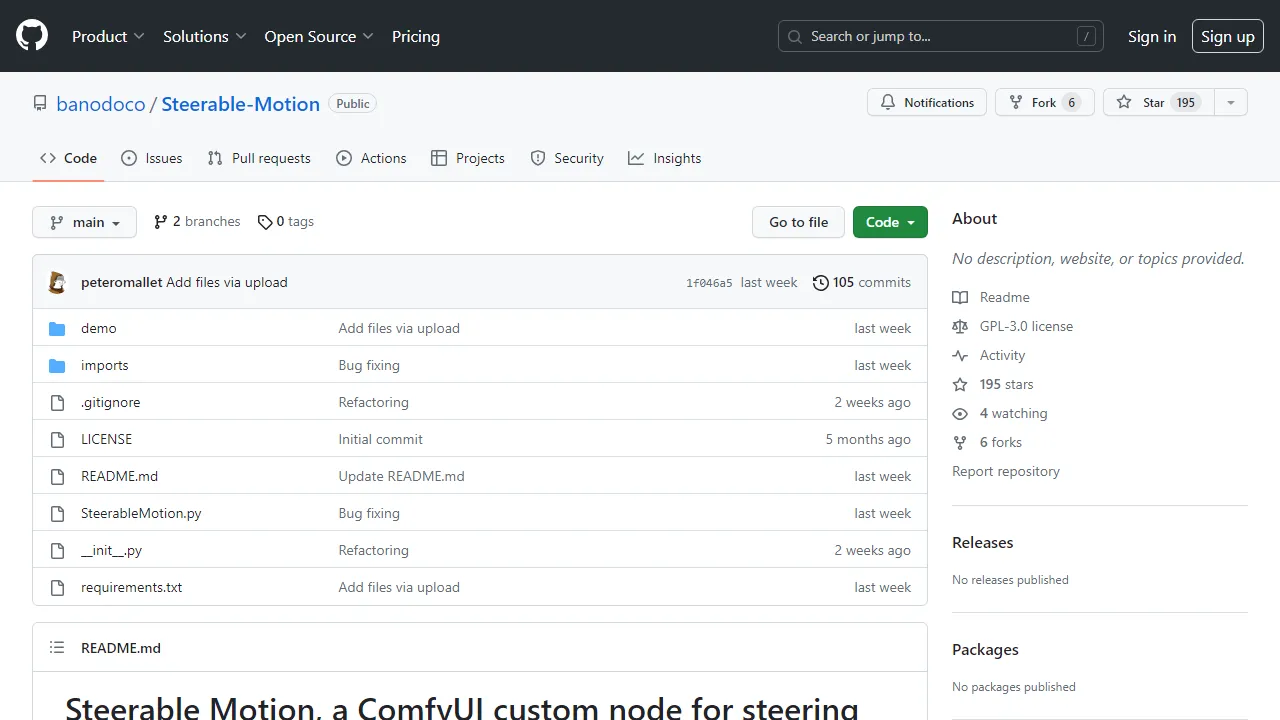The image size is (1280, 720).
Task: Click the __init__.py file icon
Action: coord(57,550)
